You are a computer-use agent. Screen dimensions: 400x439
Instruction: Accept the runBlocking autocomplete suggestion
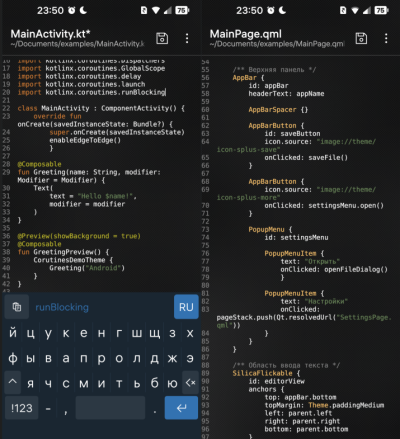(x=62, y=307)
